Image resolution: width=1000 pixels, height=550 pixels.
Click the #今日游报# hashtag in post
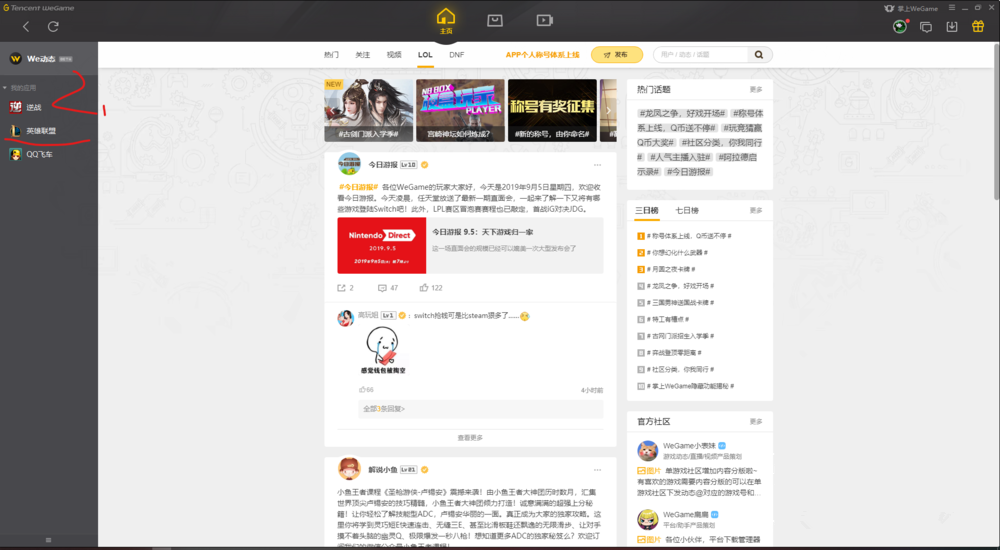358,188
